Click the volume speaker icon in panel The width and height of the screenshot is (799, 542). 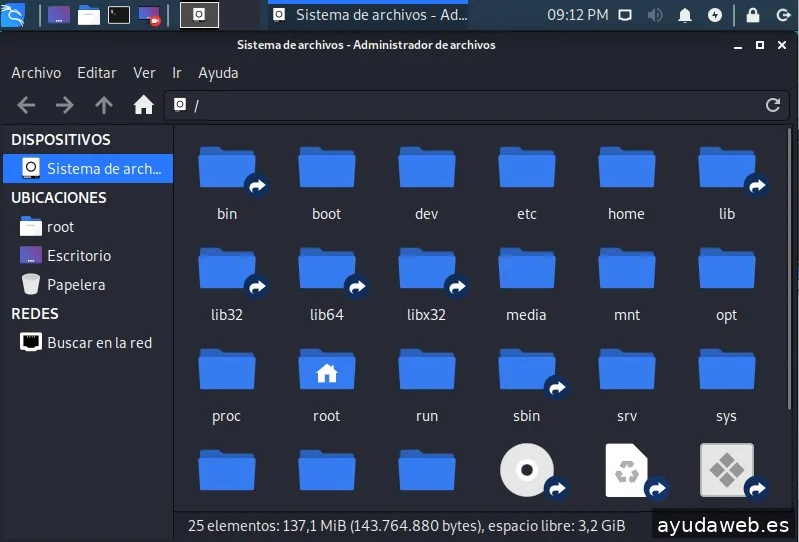[x=655, y=15]
